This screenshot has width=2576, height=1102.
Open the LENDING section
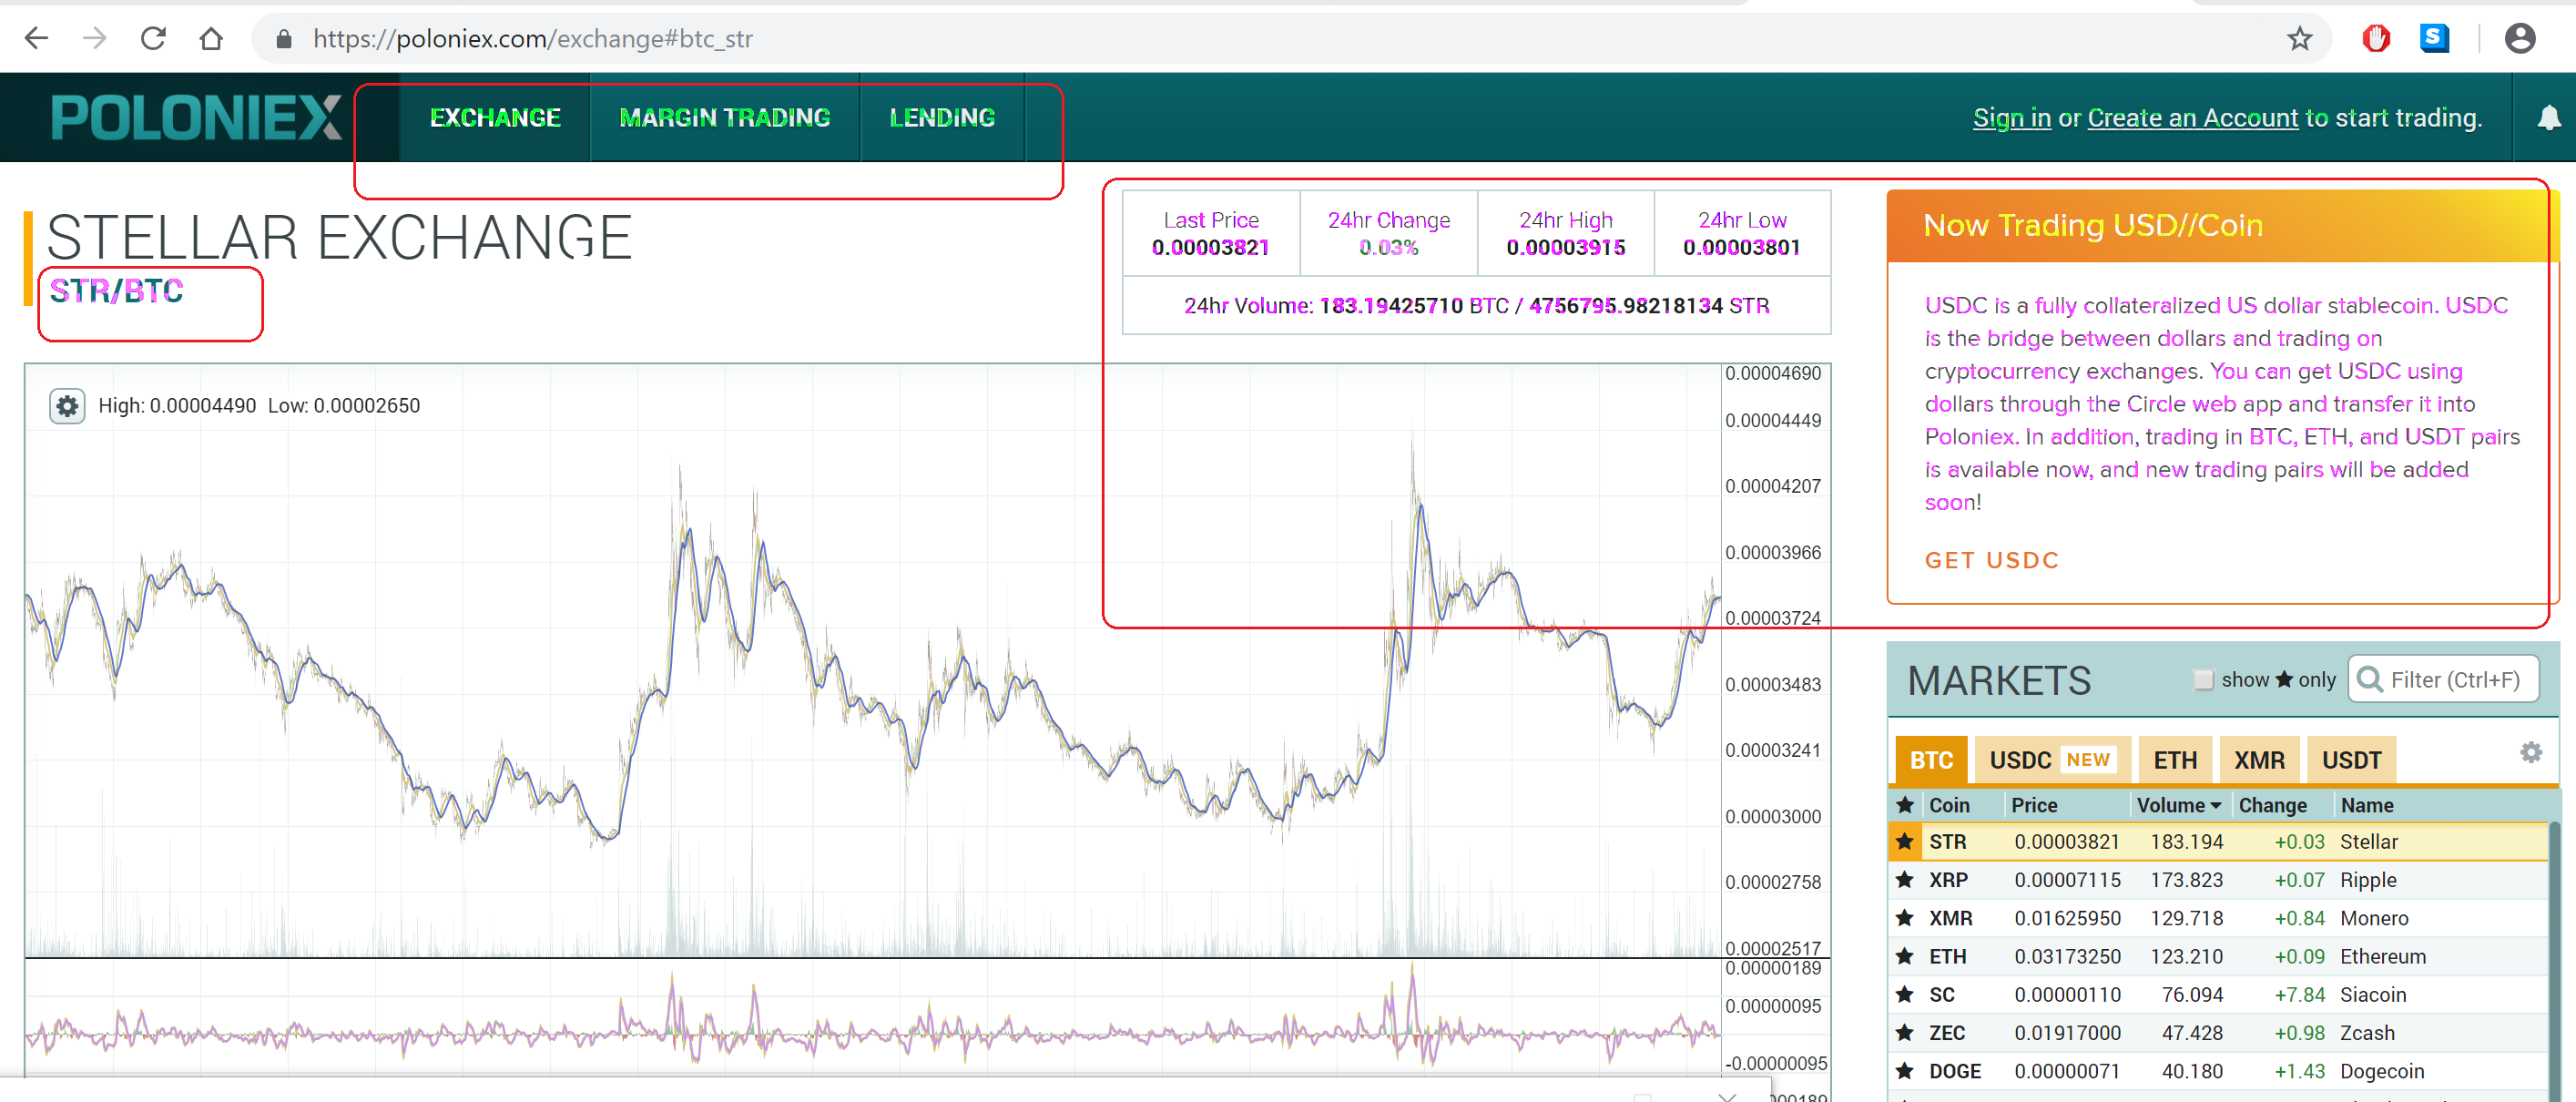942,117
